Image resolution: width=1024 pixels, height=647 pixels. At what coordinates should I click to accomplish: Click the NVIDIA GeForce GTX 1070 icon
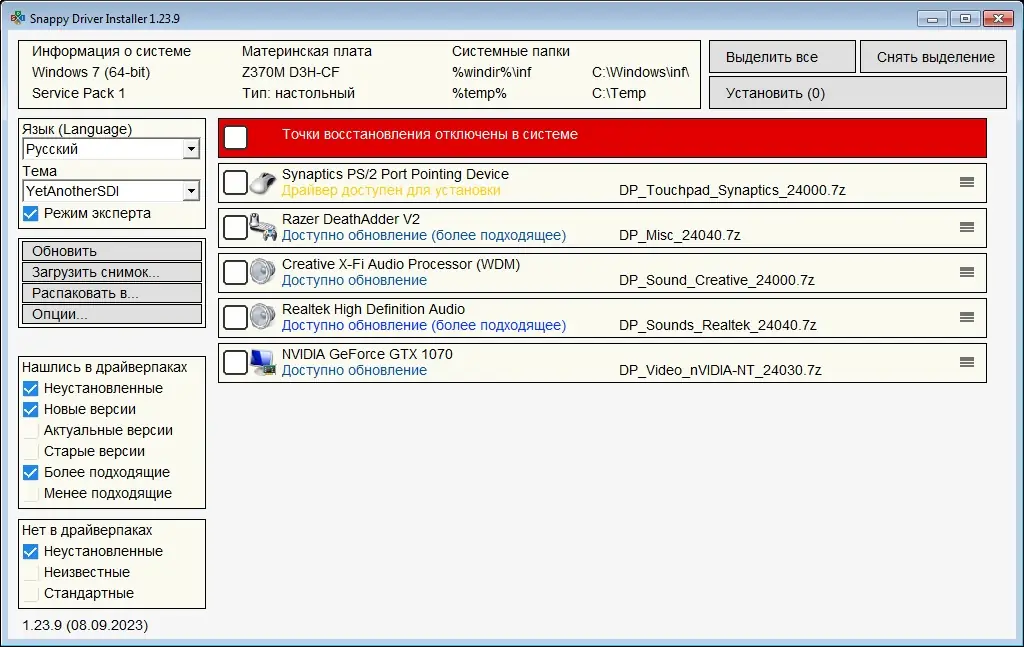(261, 362)
